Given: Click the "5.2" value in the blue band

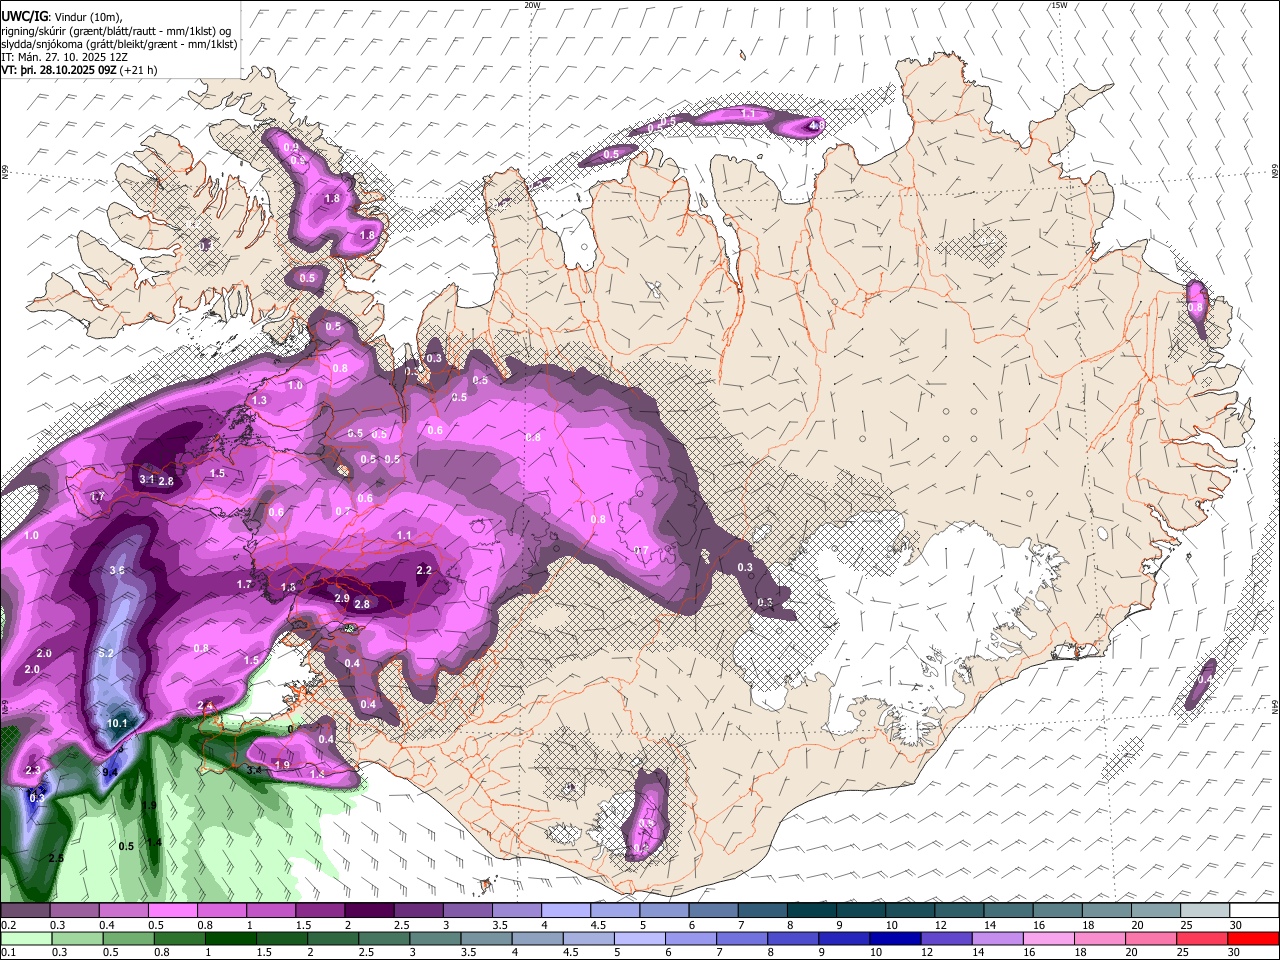Looking at the screenshot, I should (x=107, y=653).
